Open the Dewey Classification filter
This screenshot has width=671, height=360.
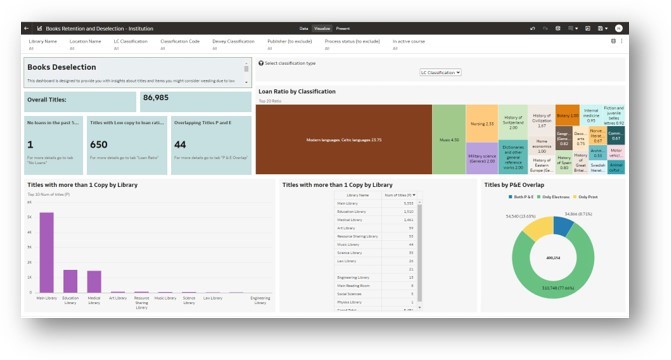click(x=233, y=44)
